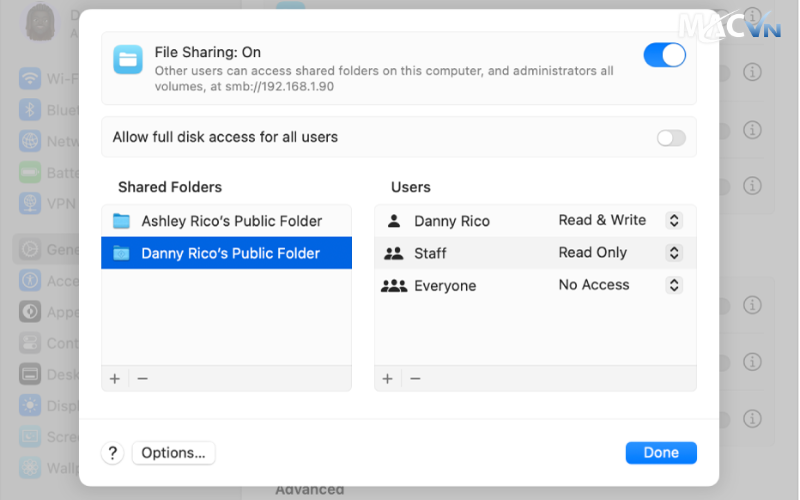Open the help question mark button
This screenshot has height=500, width=800.
(113, 453)
